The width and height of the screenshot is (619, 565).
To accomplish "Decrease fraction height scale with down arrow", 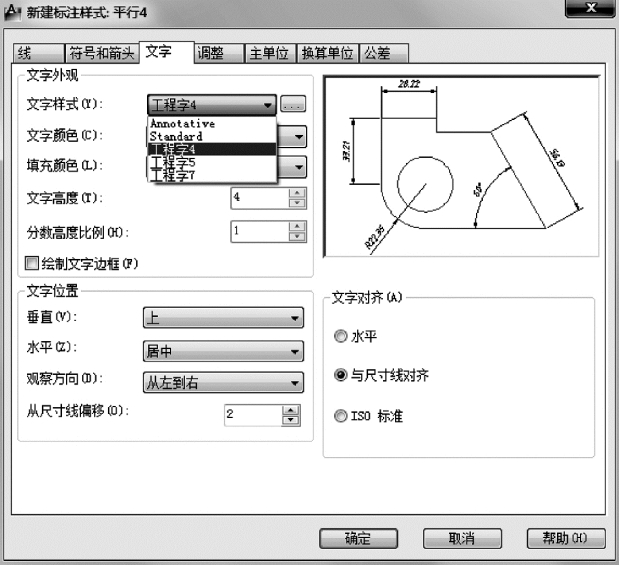I will click(x=295, y=237).
